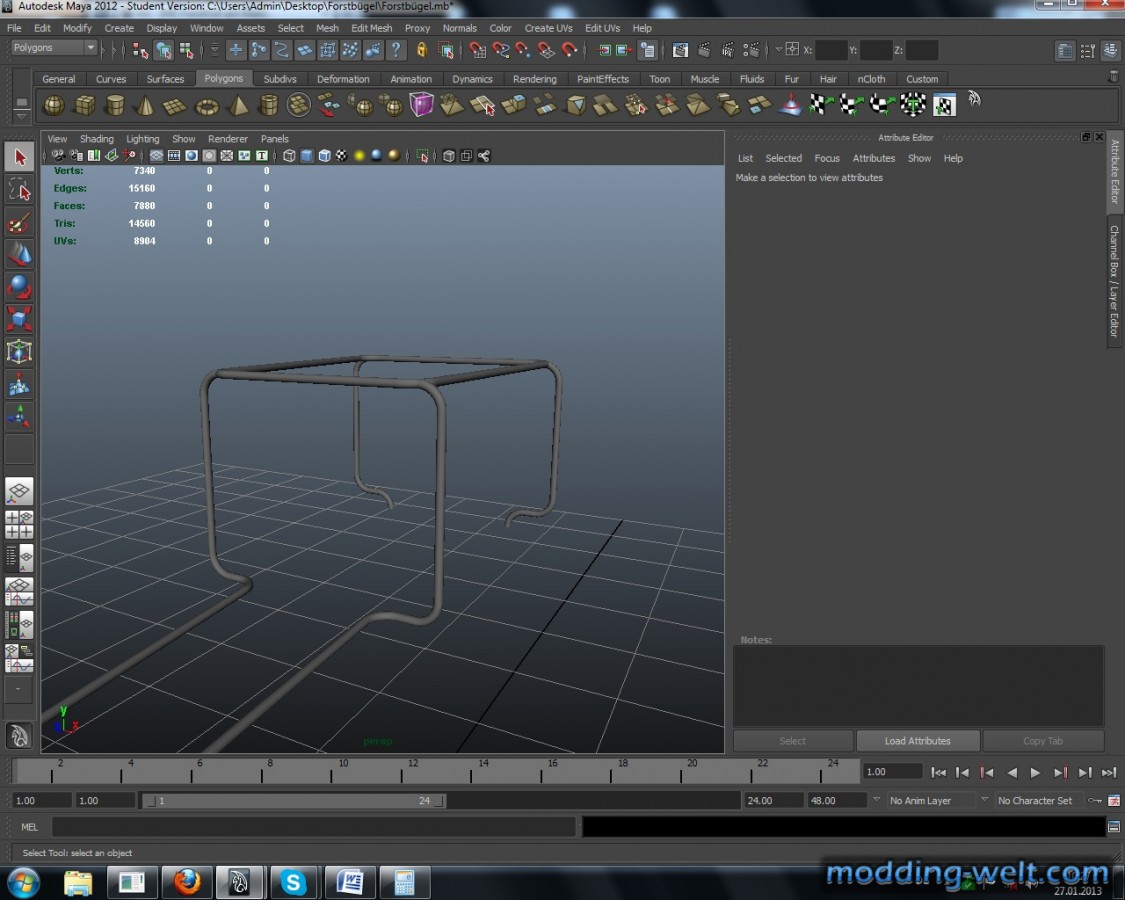Screen dimensions: 1125x900
Task: Open Channel Box / Layer Editor tab
Action: pyautogui.click(x=1114, y=281)
